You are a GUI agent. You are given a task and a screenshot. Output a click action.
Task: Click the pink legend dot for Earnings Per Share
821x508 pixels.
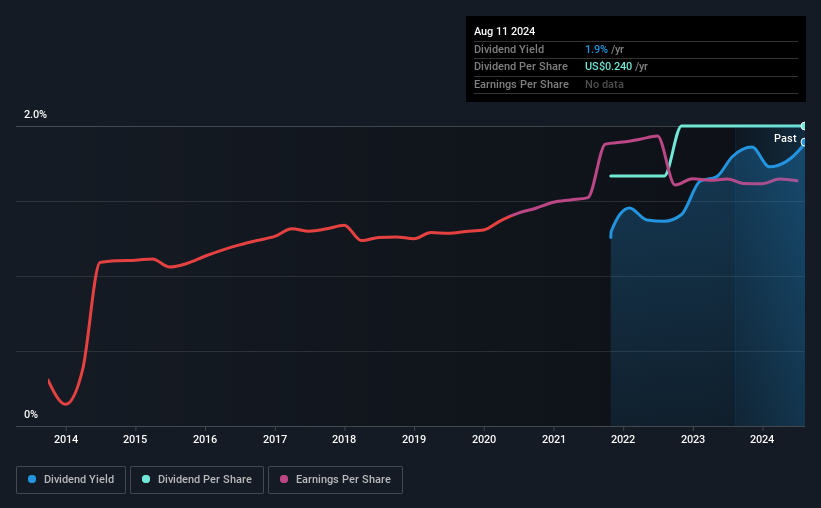[x=285, y=480]
